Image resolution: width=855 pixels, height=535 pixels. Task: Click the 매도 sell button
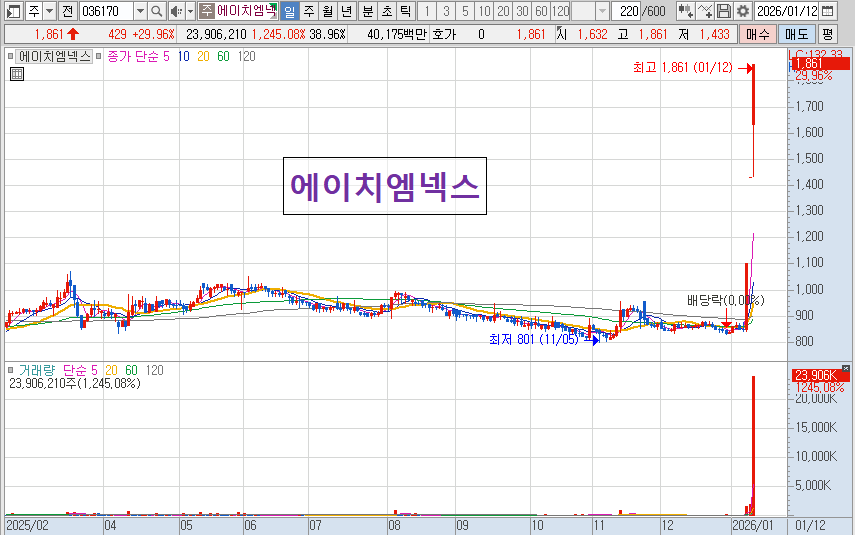pos(796,34)
